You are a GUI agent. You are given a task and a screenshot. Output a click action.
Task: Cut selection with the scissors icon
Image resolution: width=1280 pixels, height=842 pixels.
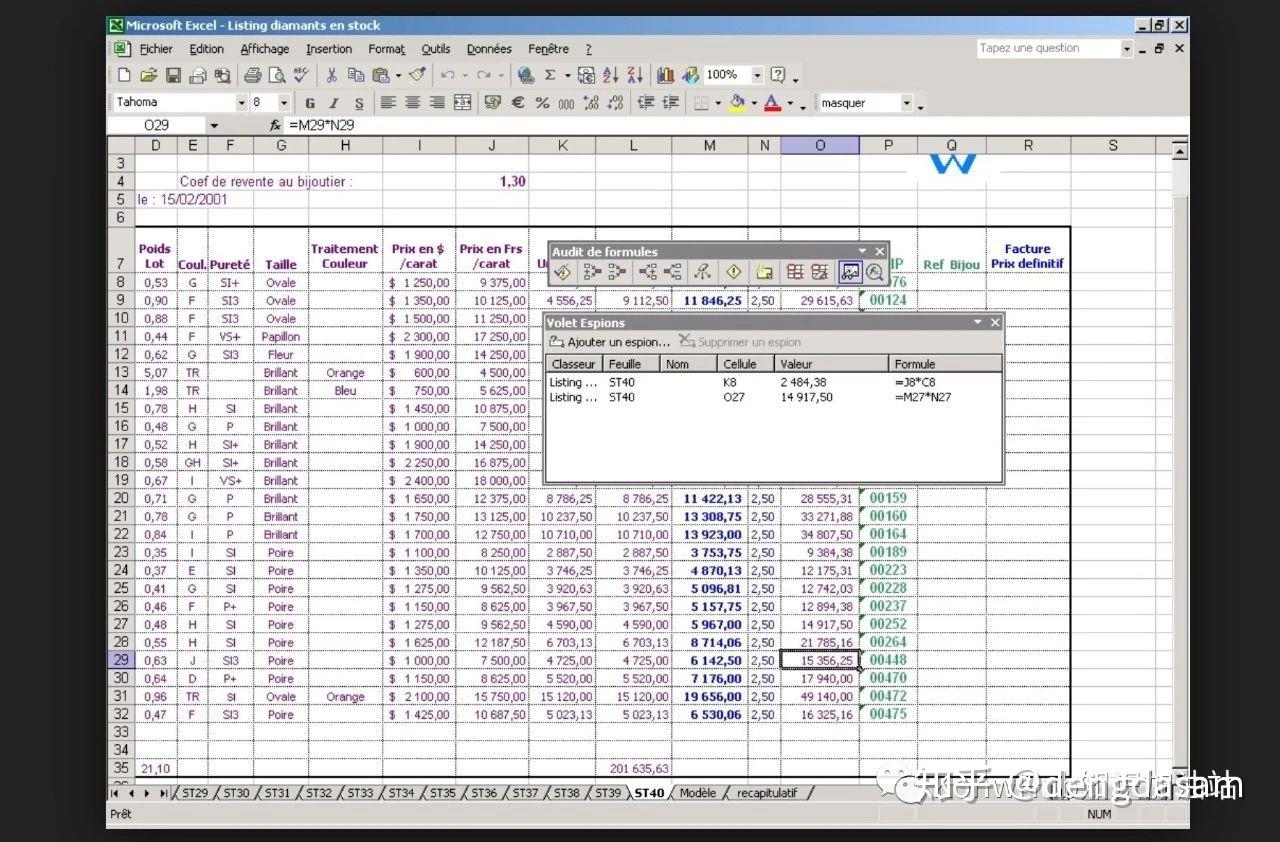click(x=332, y=76)
